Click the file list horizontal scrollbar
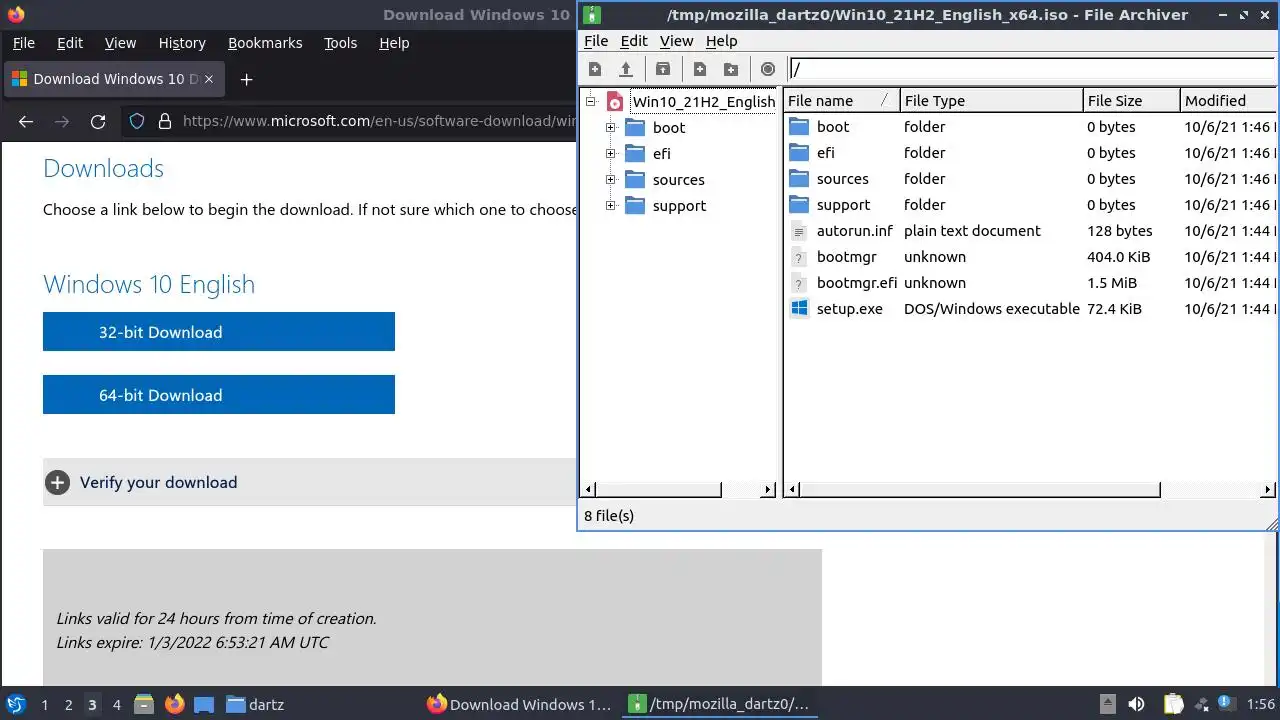1280x720 pixels. pyautogui.click(x=980, y=490)
